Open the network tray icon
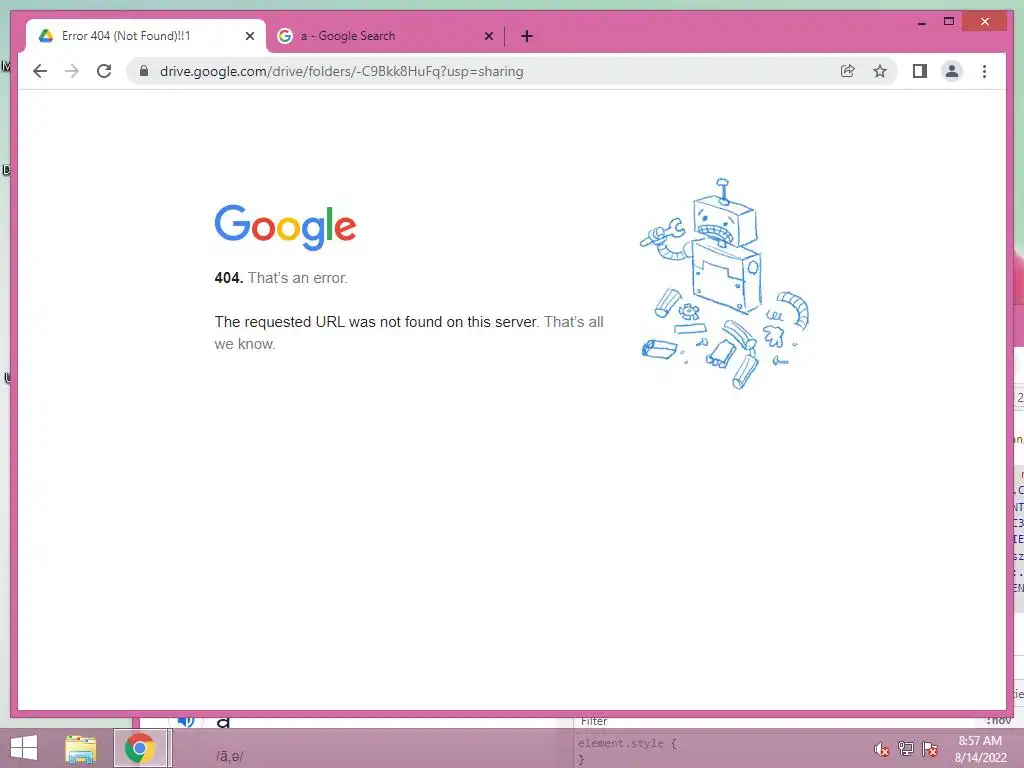This screenshot has width=1024, height=768. coord(905,749)
